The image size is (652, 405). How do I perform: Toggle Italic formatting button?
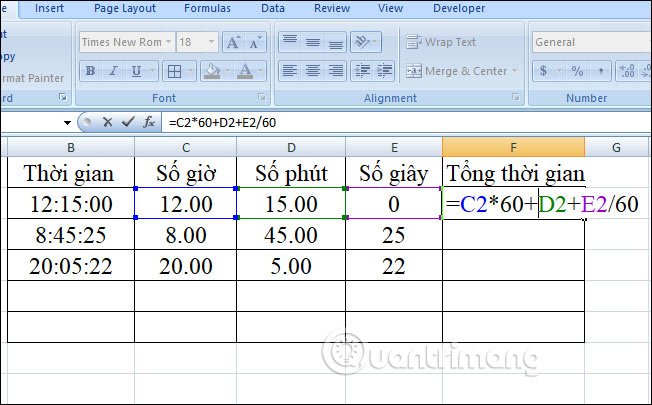click(113, 71)
